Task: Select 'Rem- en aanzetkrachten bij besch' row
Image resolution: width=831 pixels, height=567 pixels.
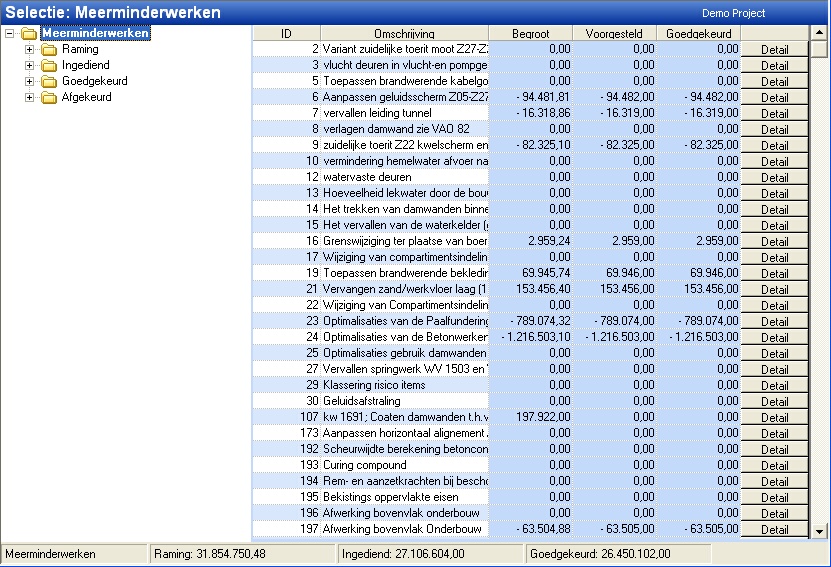Action: (x=404, y=481)
